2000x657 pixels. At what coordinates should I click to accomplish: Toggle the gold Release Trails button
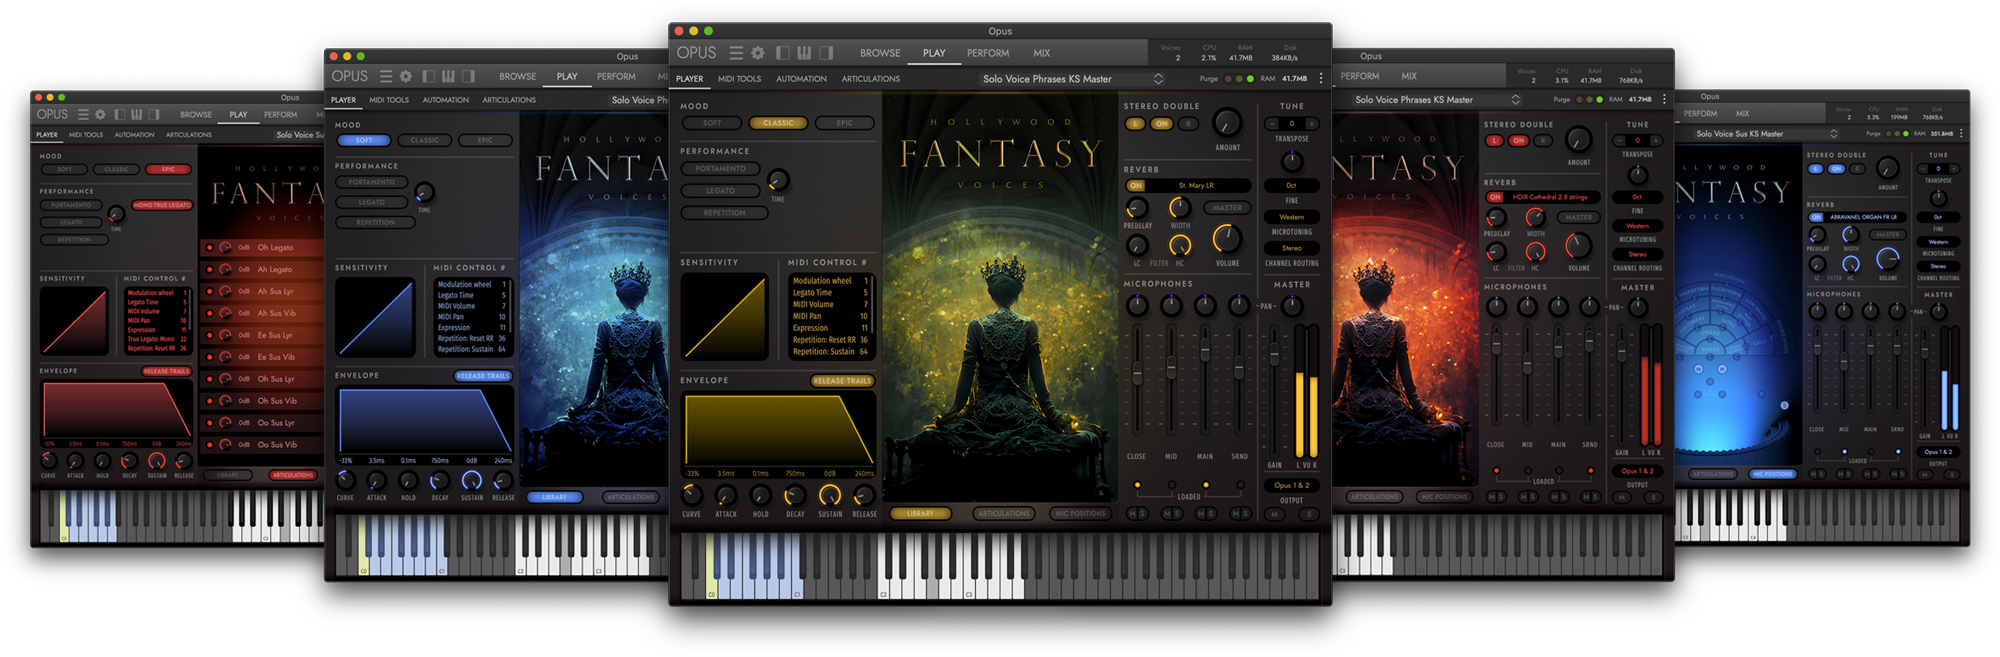tap(842, 381)
